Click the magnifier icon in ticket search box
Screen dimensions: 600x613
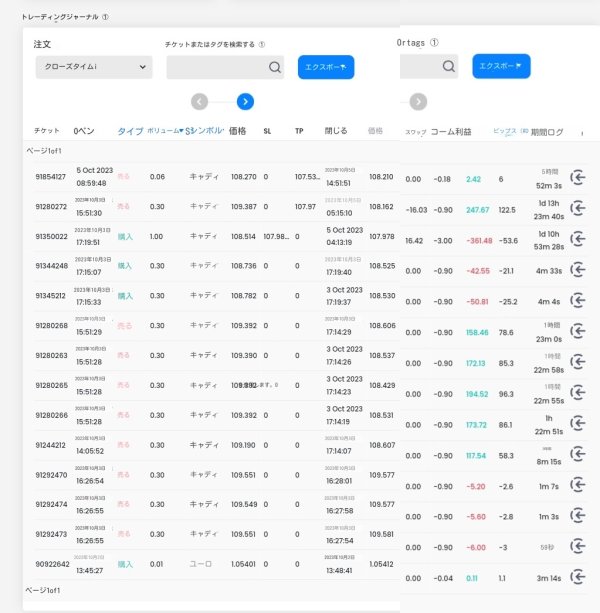tap(275, 67)
